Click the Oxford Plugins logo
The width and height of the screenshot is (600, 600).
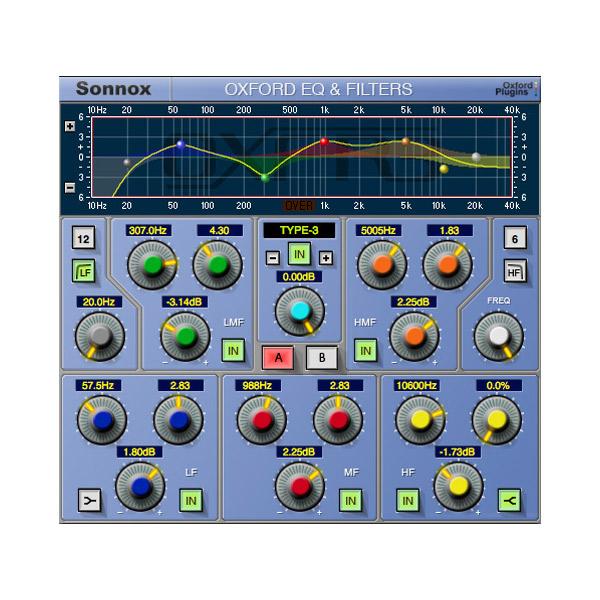point(520,88)
